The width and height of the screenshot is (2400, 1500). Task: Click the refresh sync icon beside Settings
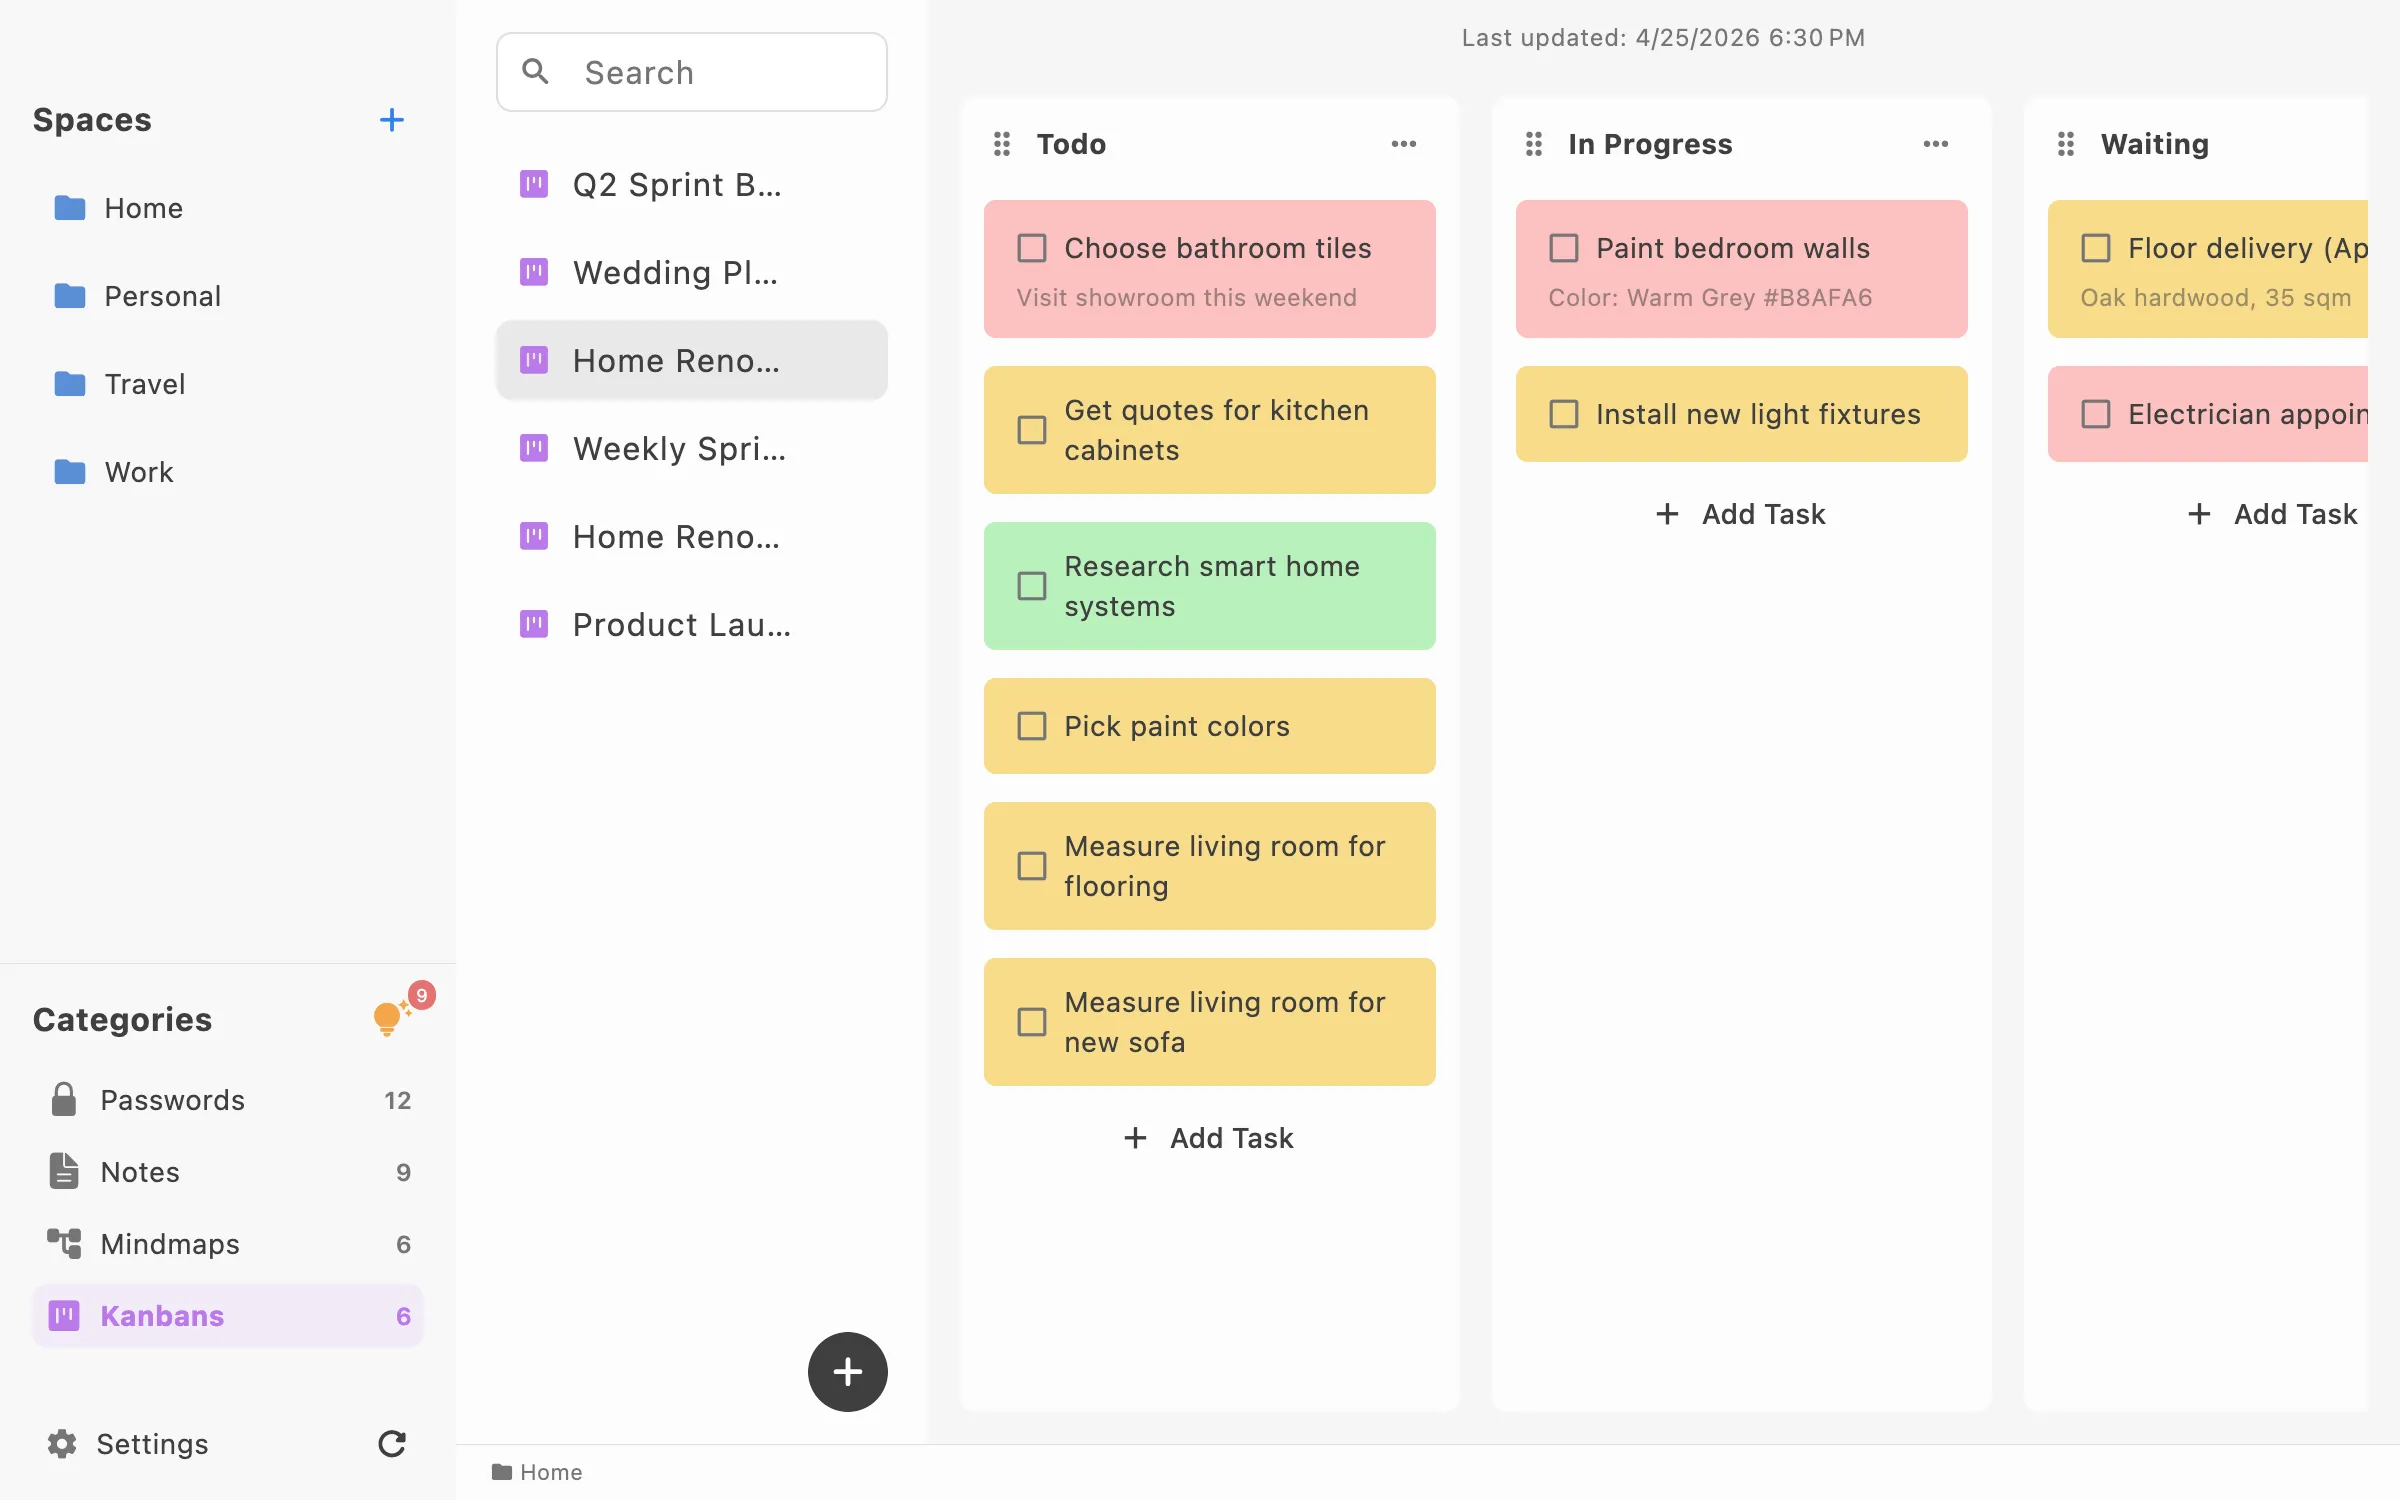click(392, 1443)
